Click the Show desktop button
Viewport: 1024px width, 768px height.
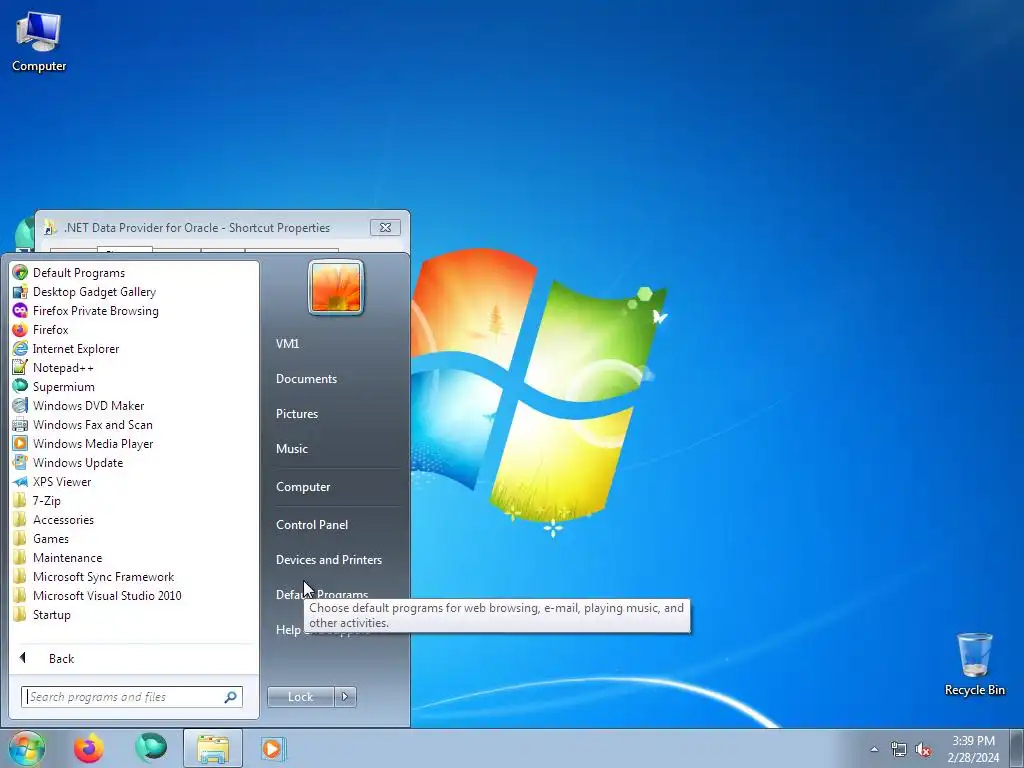click(1017, 748)
